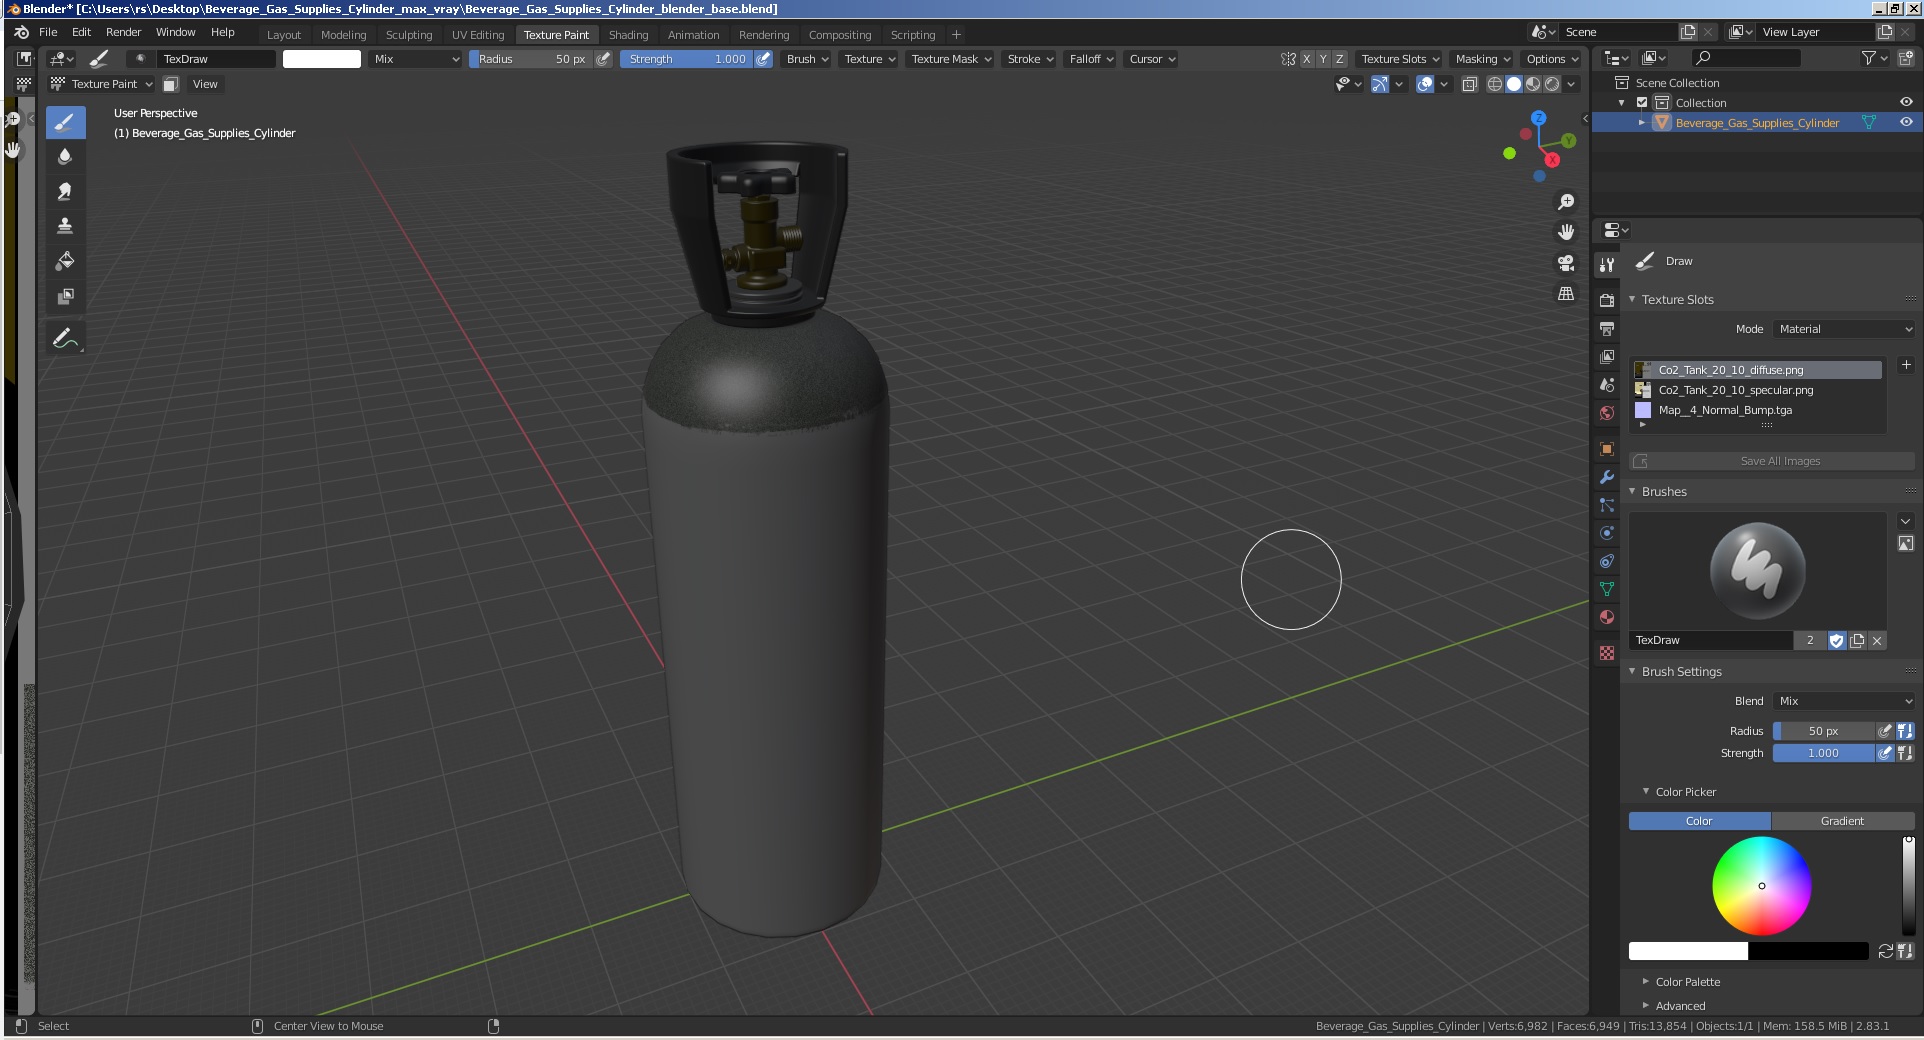
Task: Add a new texture slot with plus
Action: click(1906, 365)
